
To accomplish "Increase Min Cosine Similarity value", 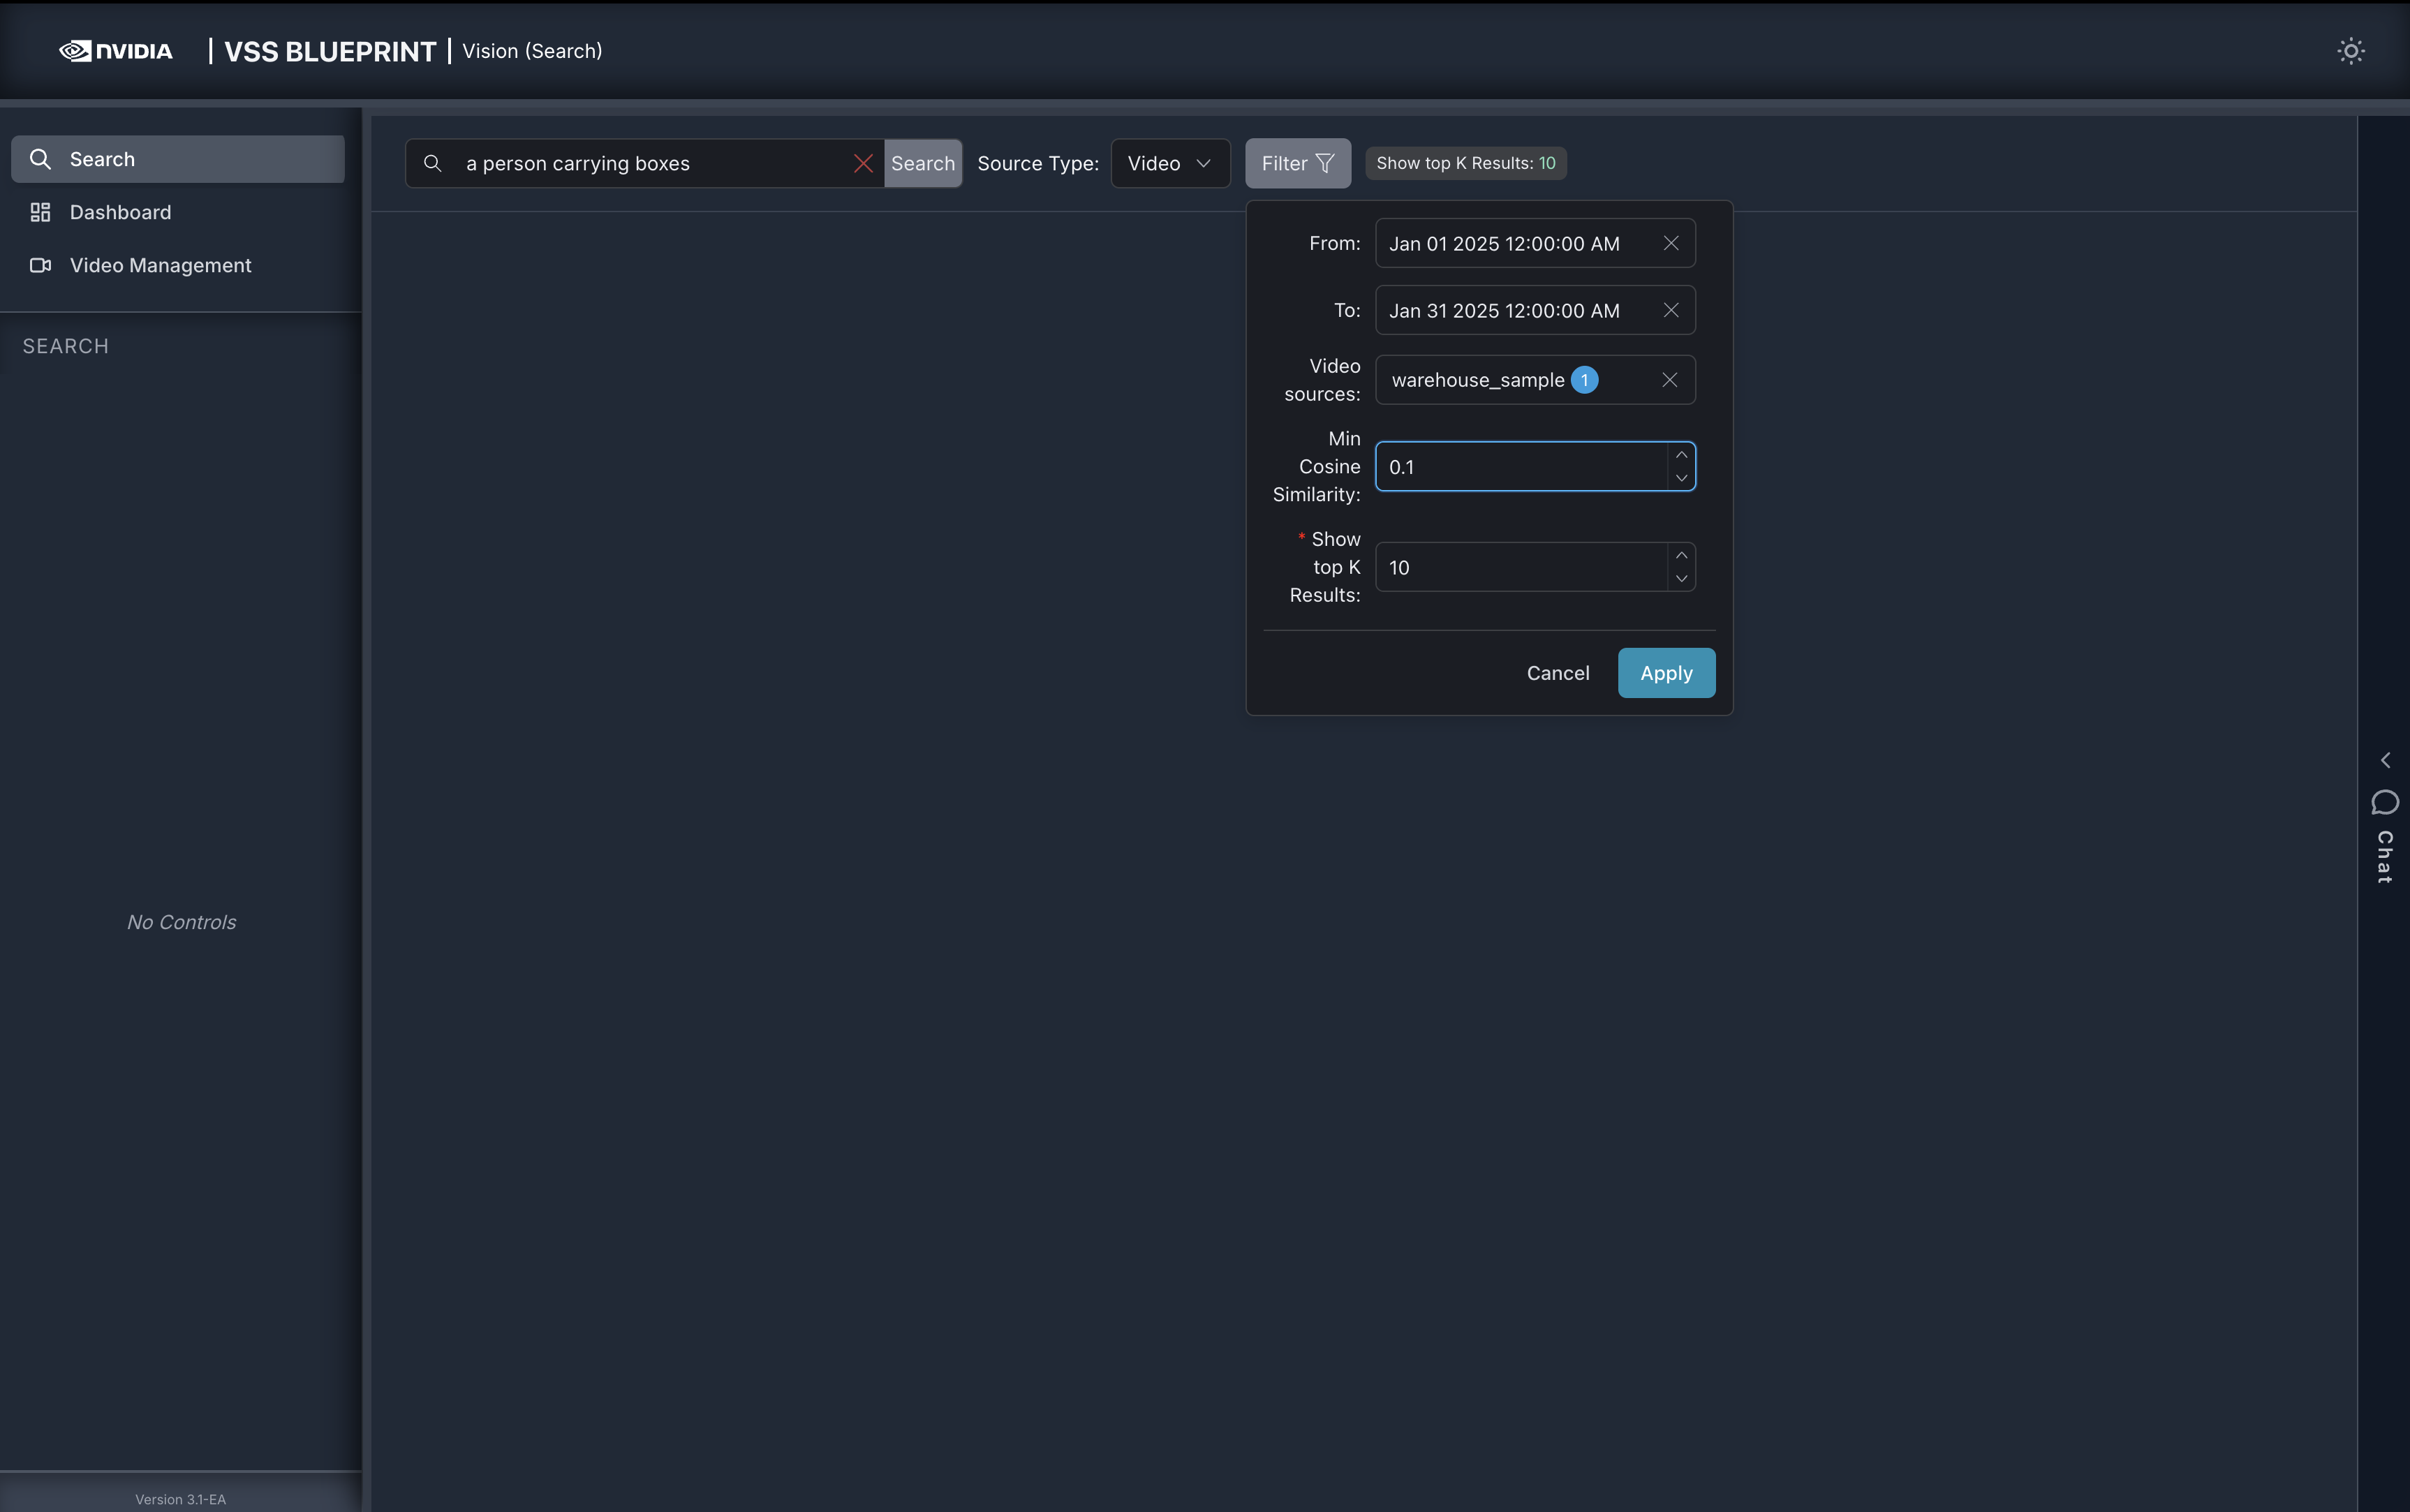I will click(x=1681, y=455).
